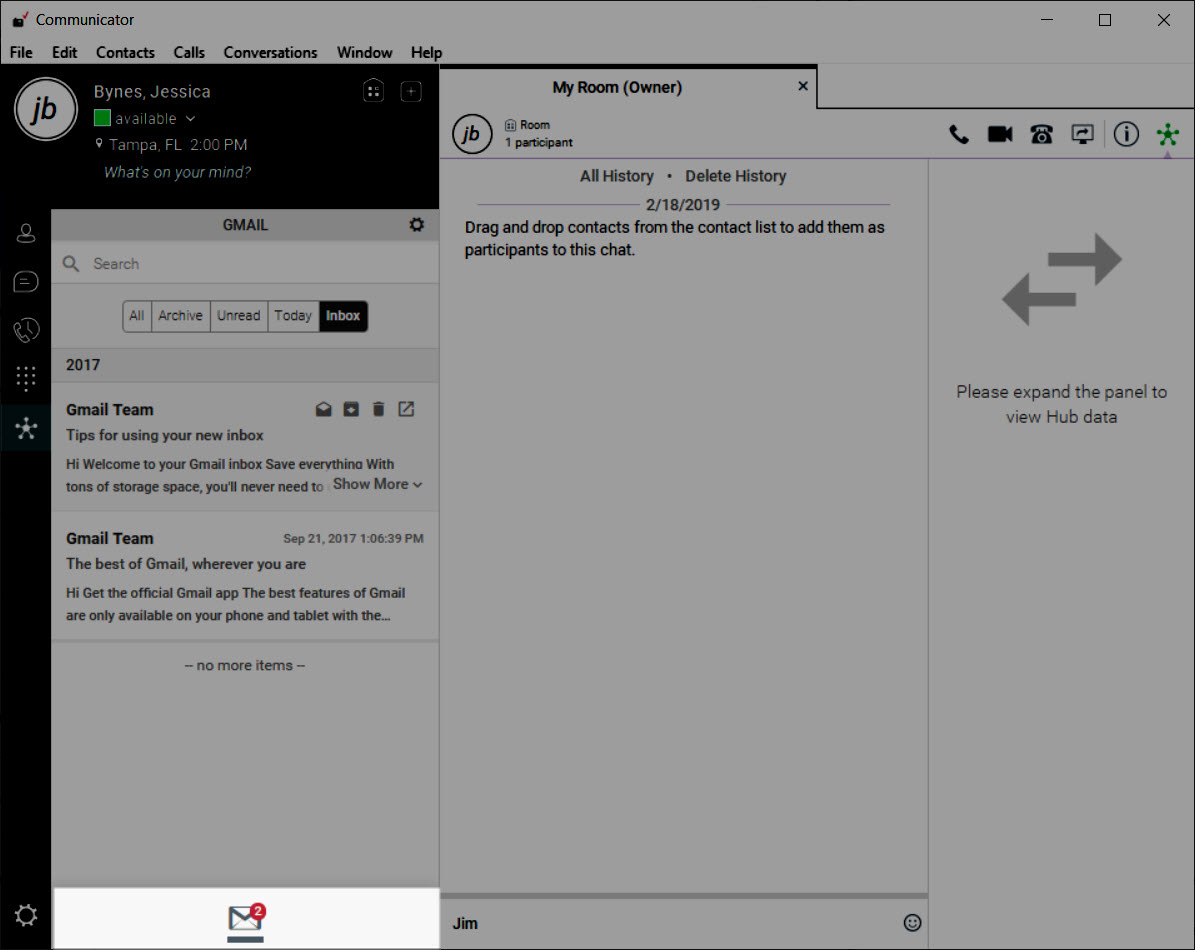Click the Bynes, Jessica name

pos(152,91)
